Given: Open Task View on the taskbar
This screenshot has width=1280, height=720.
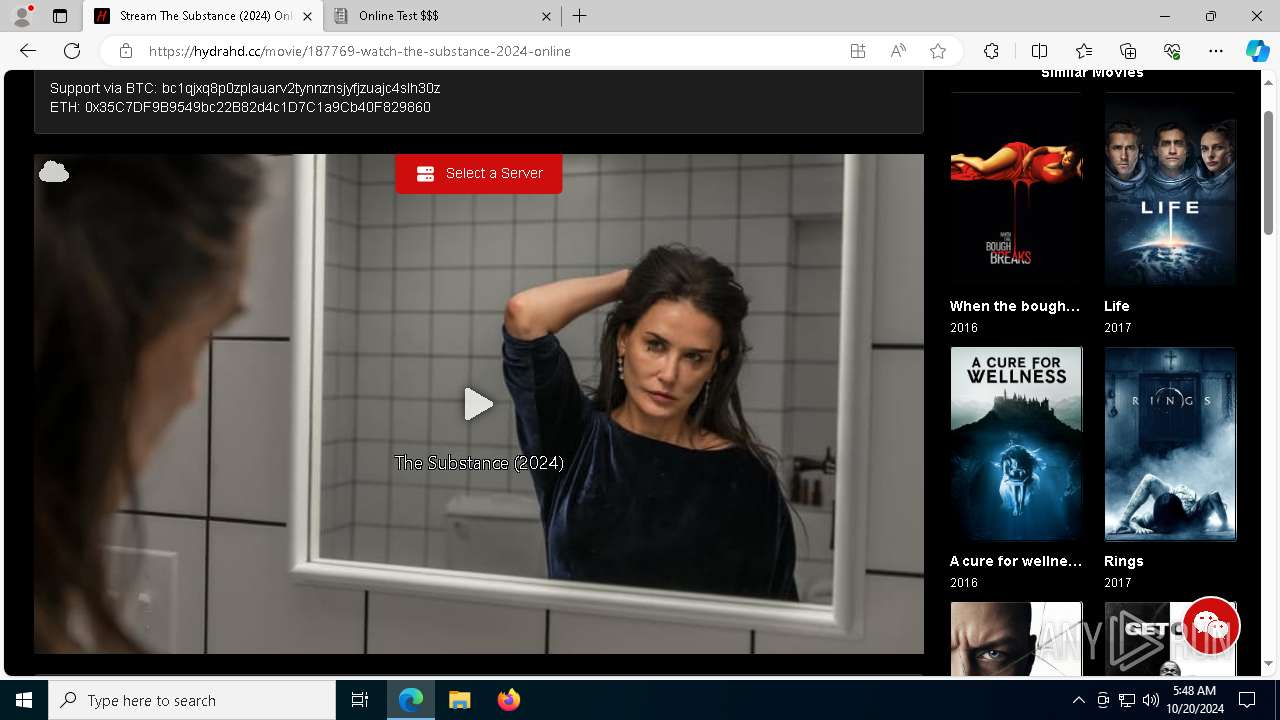Looking at the screenshot, I should pyautogui.click(x=360, y=700).
